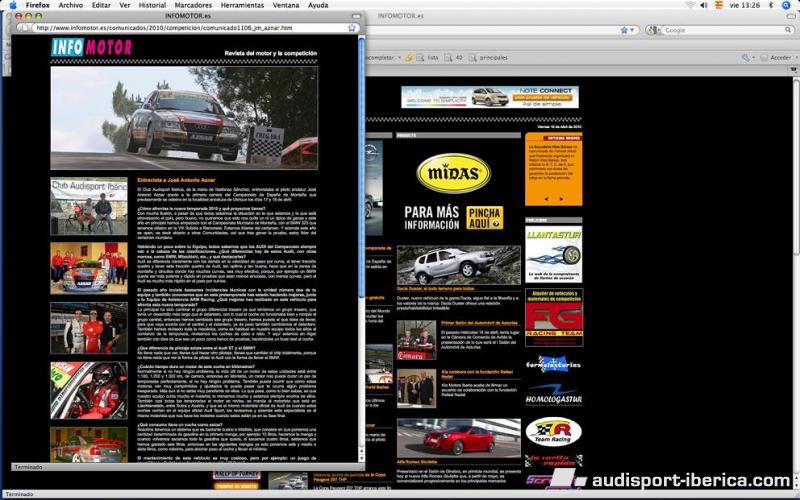
Task: Click the highlighter icon in the back window toolbar
Action: pyautogui.click(x=409, y=58)
